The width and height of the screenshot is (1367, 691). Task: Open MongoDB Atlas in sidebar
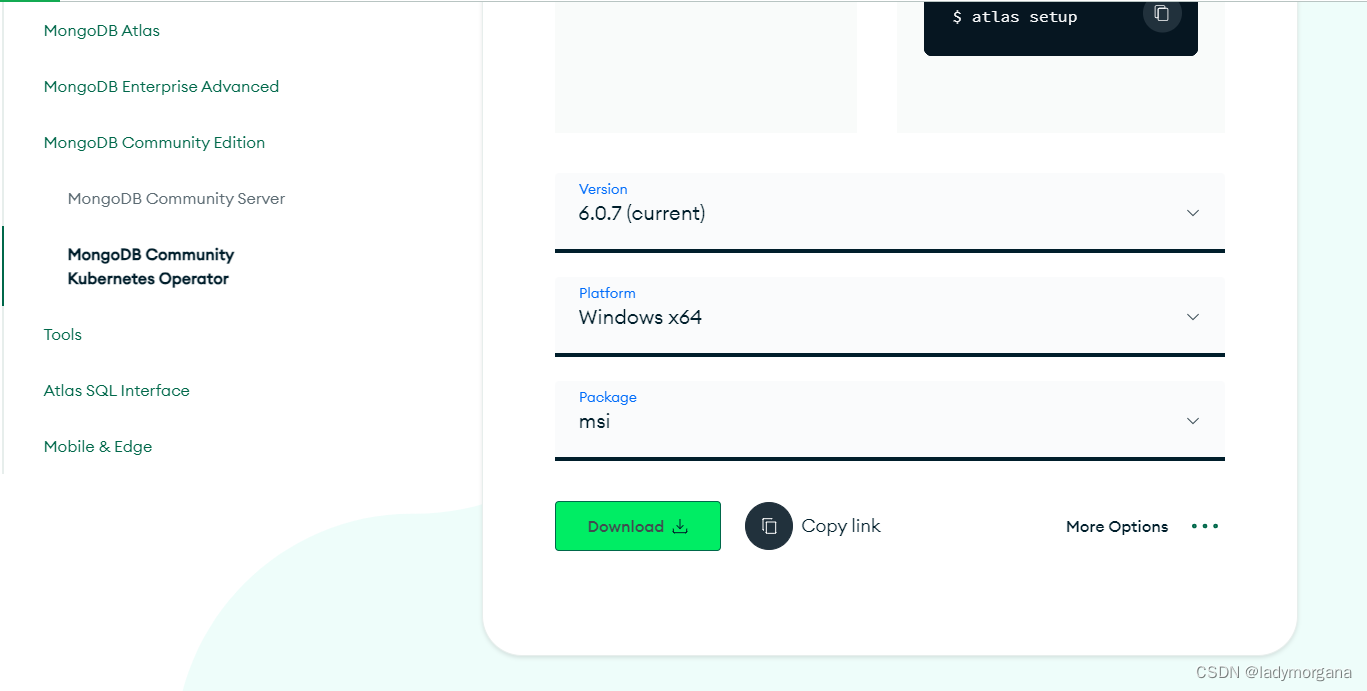[x=102, y=31]
